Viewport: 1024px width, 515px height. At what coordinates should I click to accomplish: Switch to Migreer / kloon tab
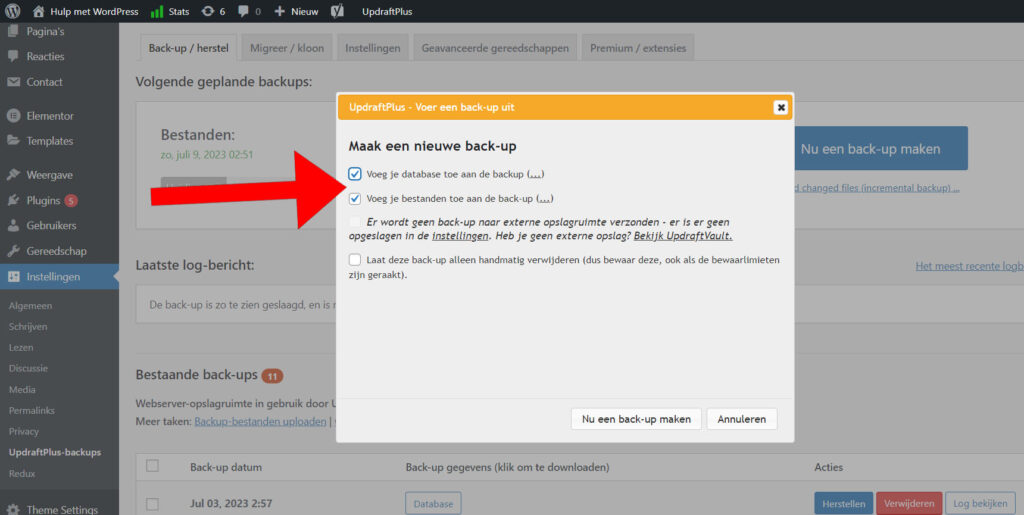point(287,48)
